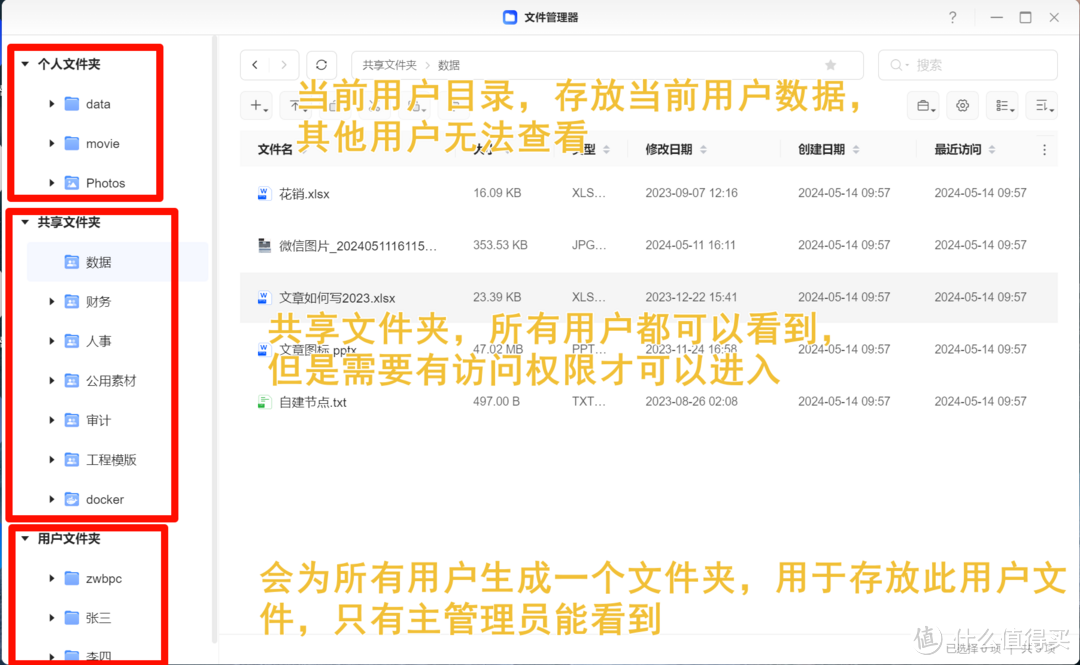This screenshot has width=1080, height=665.
Task: Open the search magnifier icon in the search bar
Action: point(895,64)
